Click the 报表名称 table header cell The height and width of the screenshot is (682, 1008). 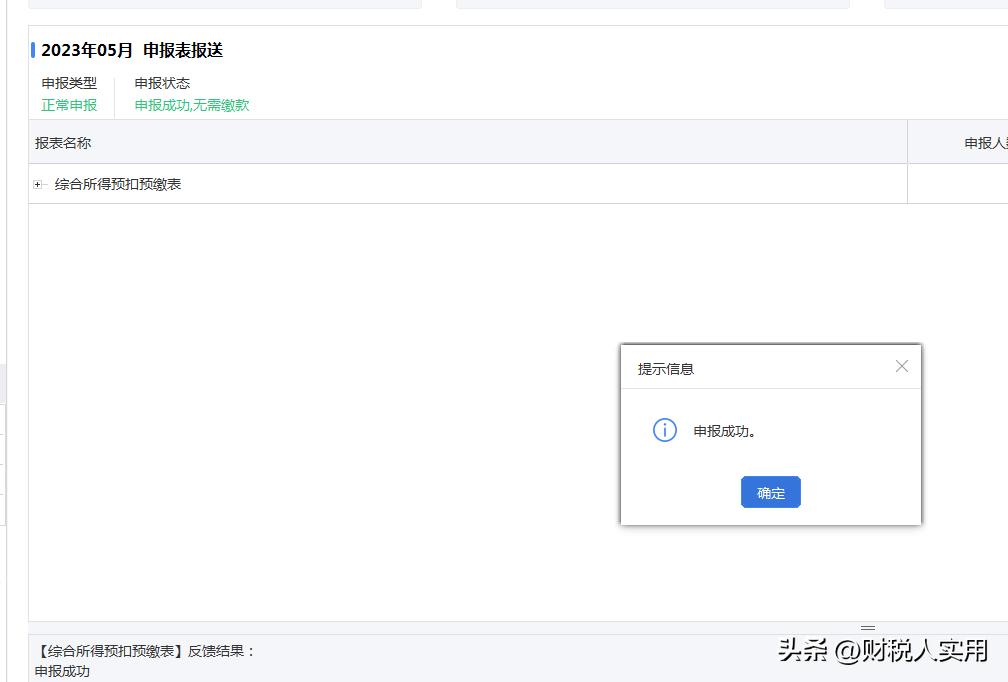(x=60, y=142)
